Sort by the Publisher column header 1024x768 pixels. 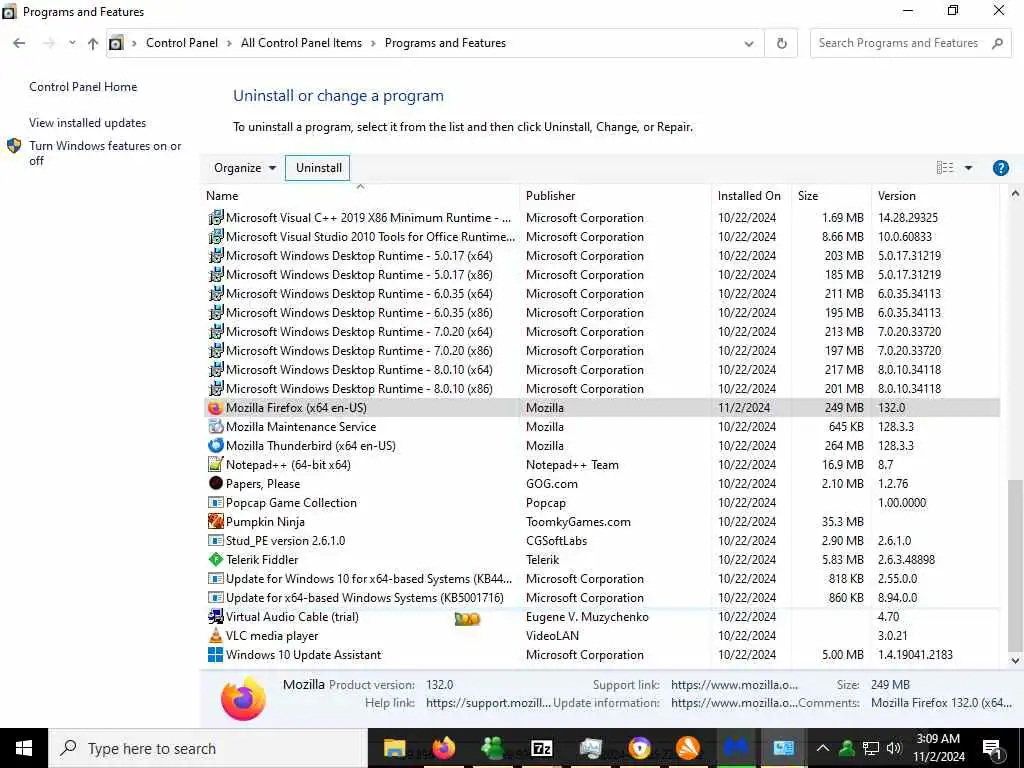coord(616,195)
